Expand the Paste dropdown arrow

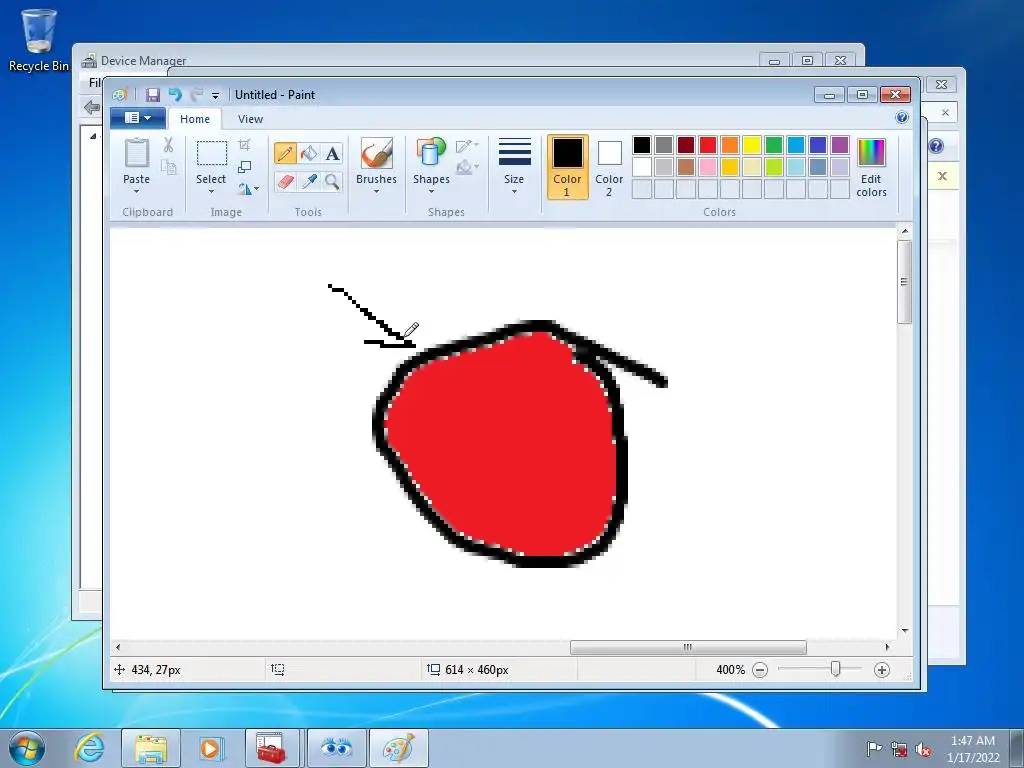136,191
